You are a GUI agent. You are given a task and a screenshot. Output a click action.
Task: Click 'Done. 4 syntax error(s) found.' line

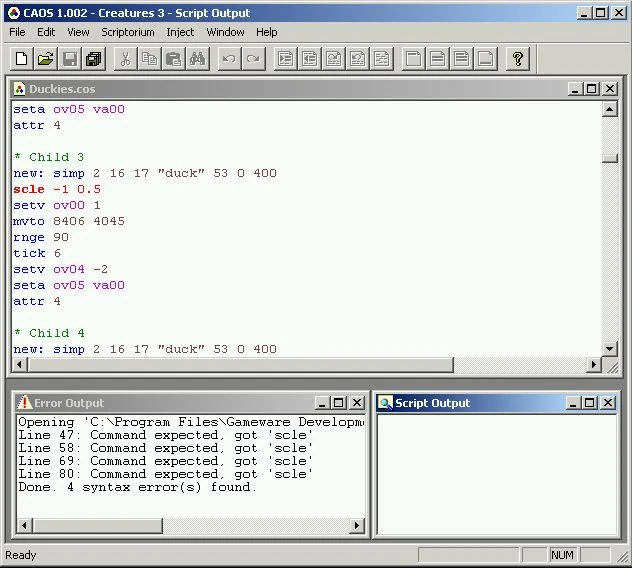click(137, 487)
